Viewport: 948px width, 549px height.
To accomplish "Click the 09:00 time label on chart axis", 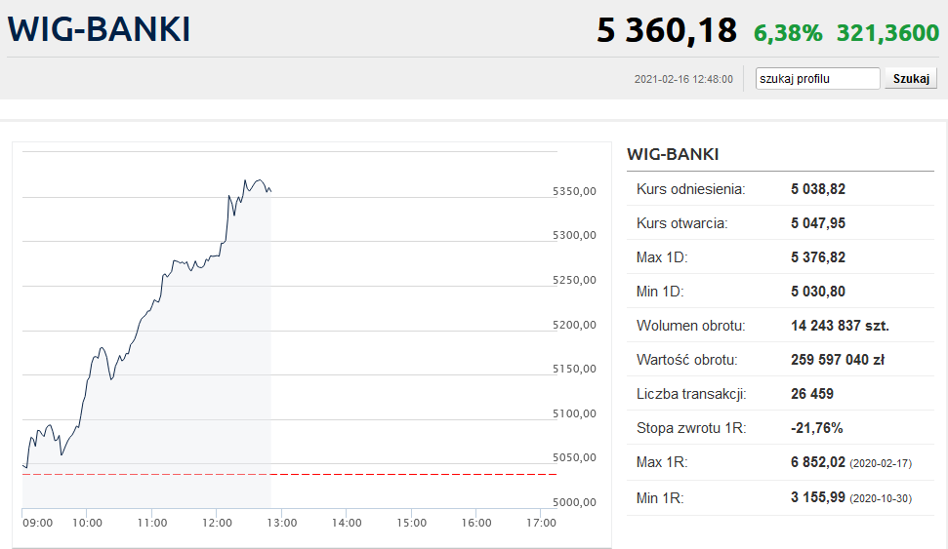I will 37,523.
